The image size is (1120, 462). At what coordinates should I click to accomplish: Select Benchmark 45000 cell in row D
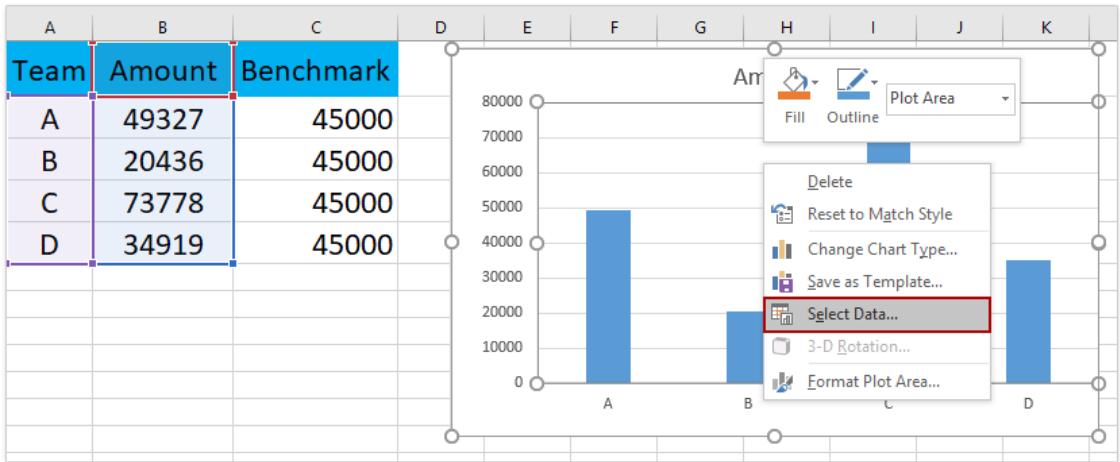(316, 244)
